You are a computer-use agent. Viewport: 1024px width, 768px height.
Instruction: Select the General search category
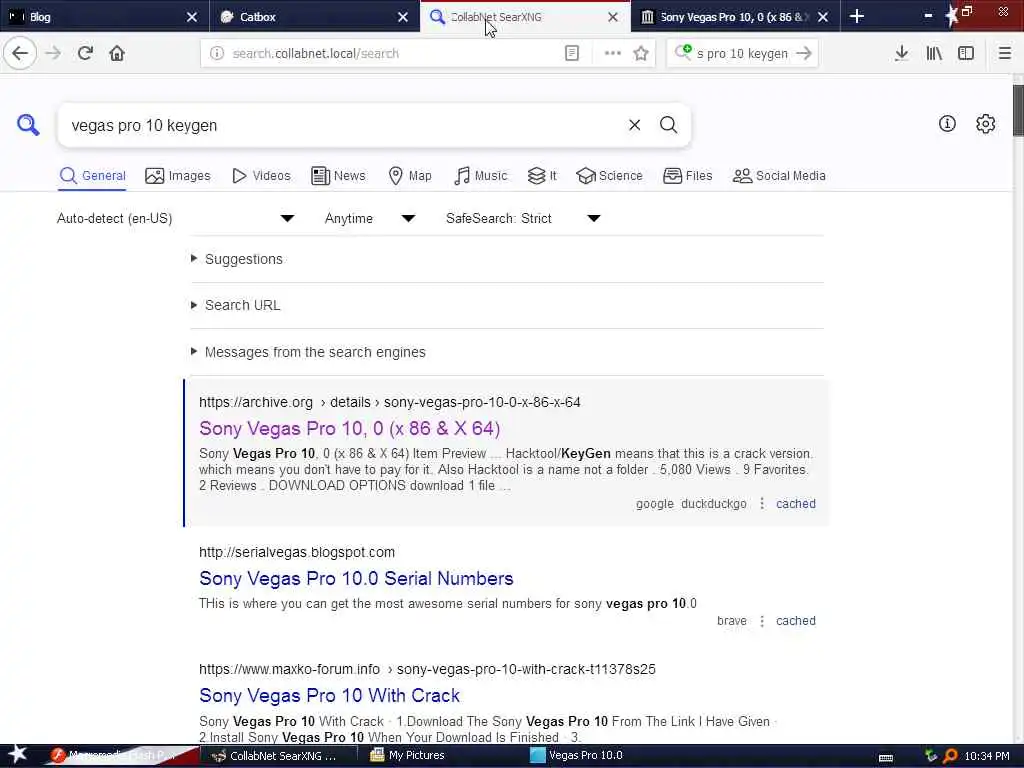92,176
